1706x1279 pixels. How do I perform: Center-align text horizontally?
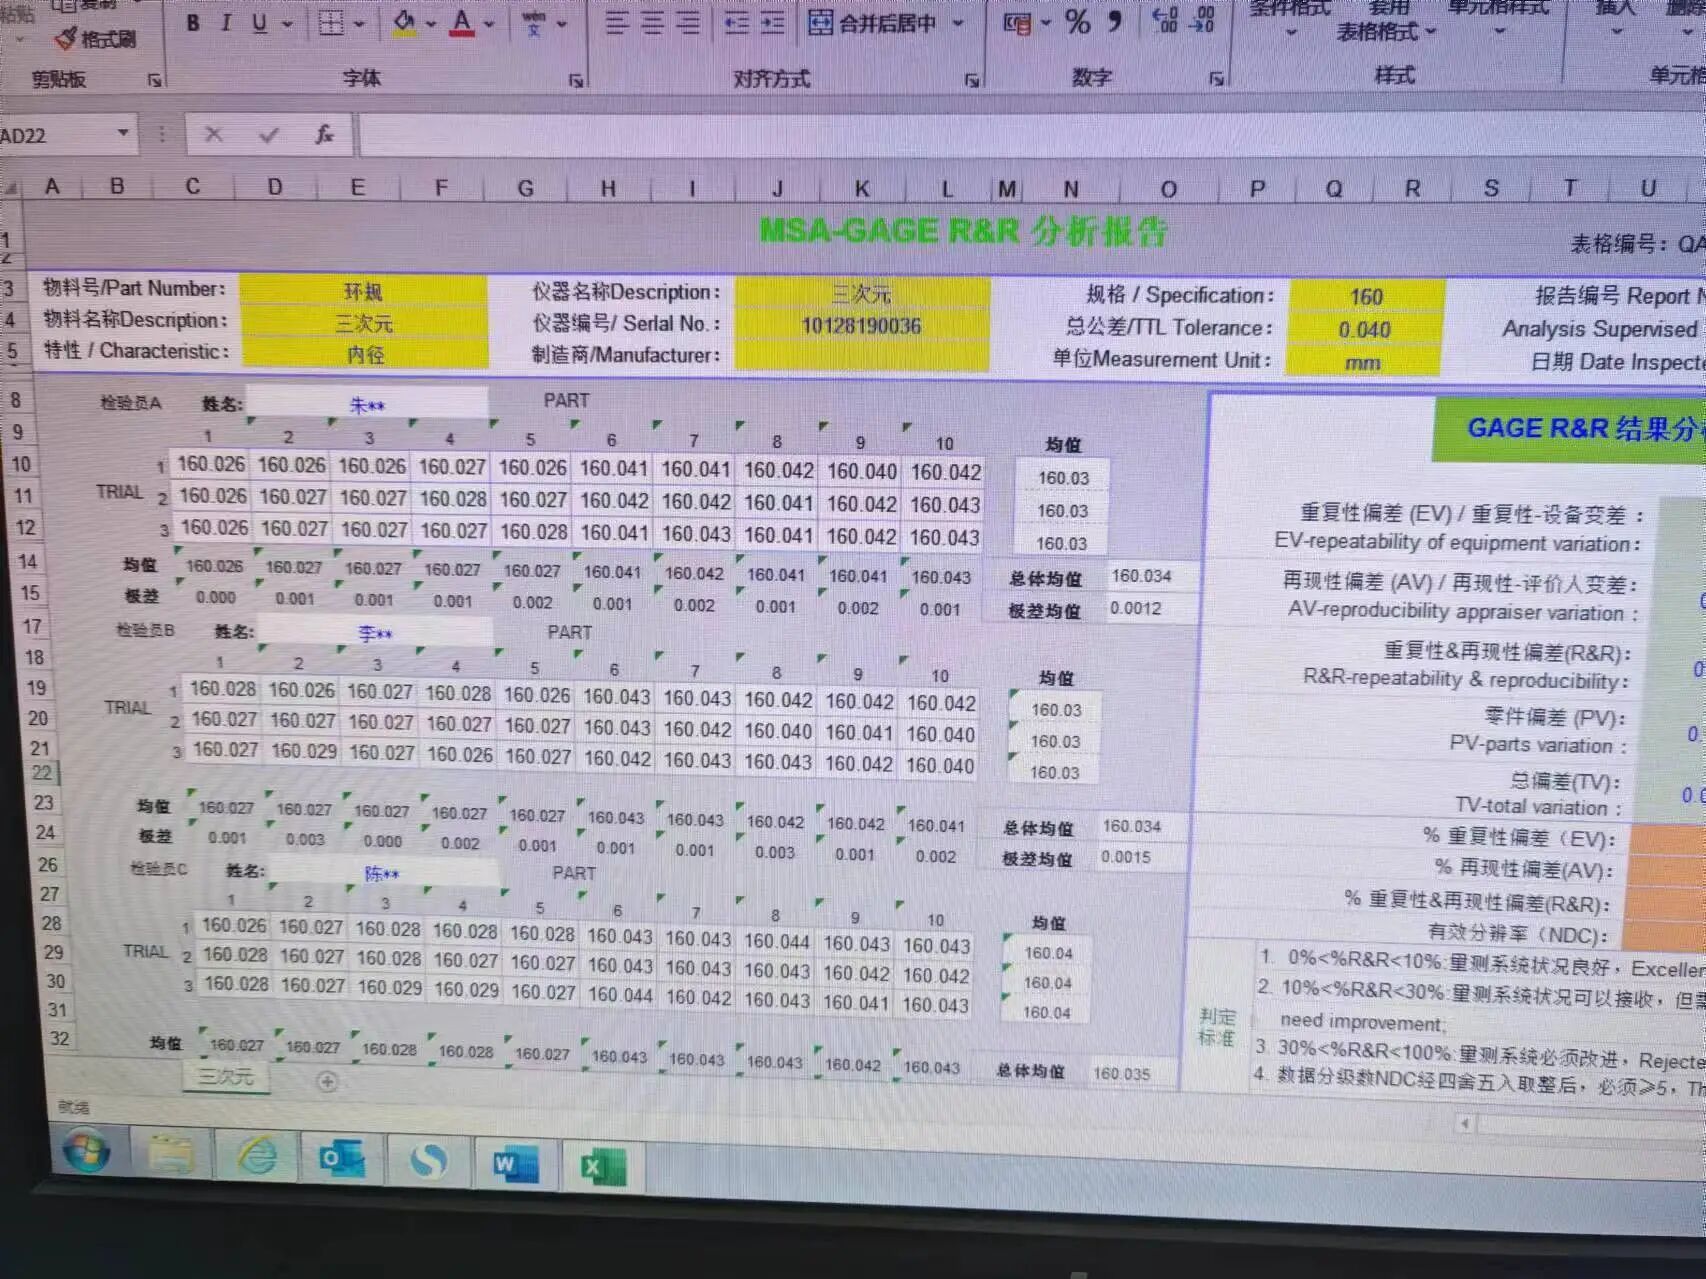[652, 23]
